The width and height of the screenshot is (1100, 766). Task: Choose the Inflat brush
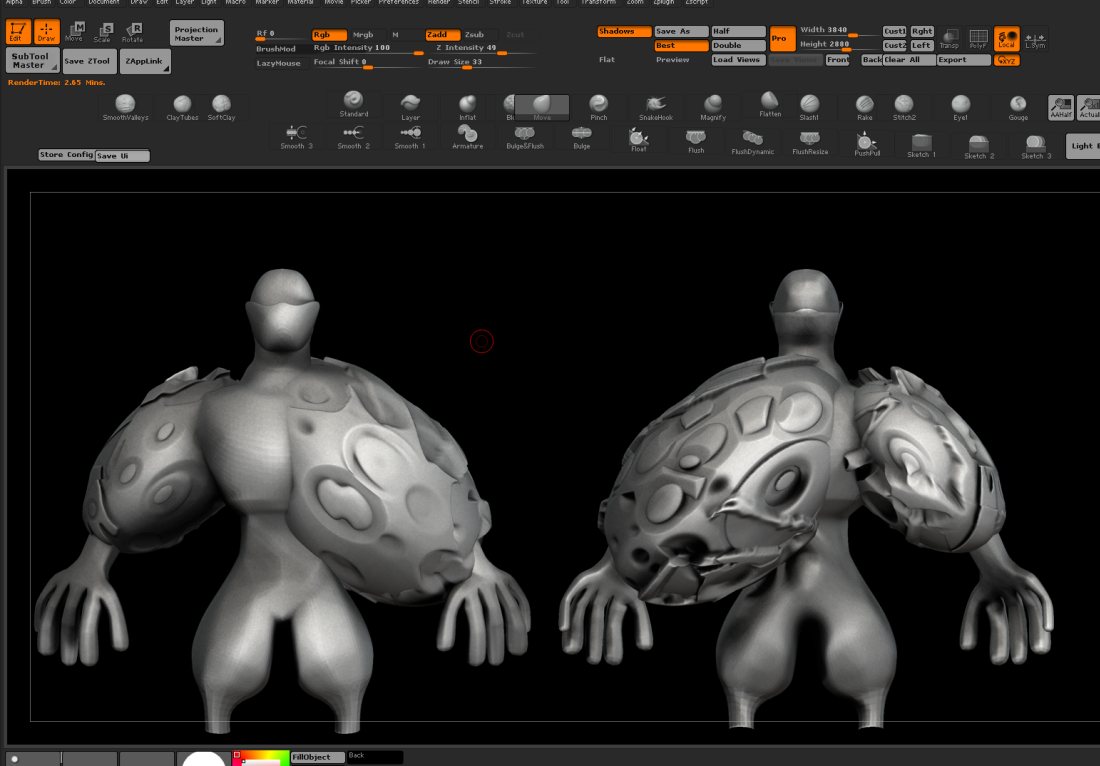tap(467, 107)
